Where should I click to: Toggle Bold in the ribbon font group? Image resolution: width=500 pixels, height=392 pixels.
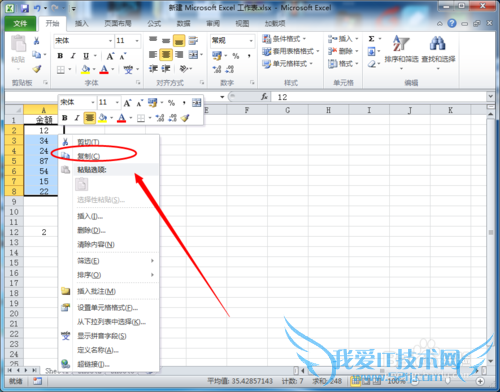(x=60, y=56)
